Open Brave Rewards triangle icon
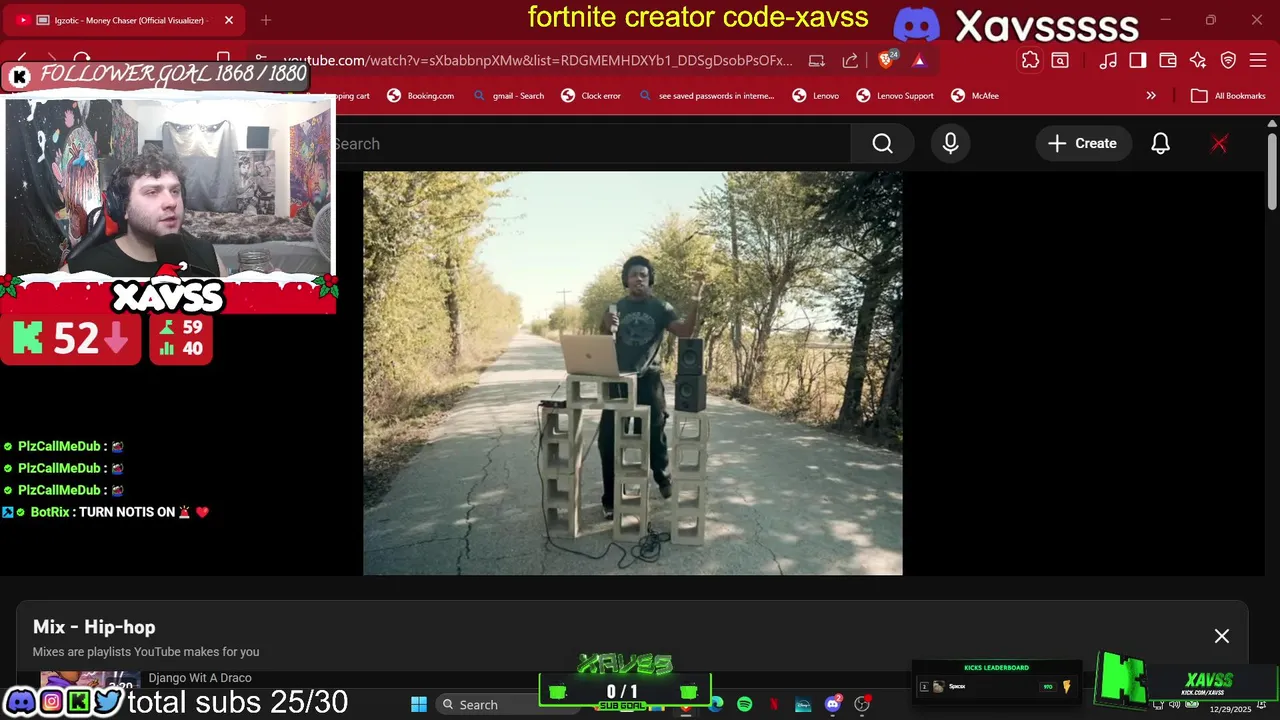Viewport: 1280px width, 720px height. [x=919, y=60]
